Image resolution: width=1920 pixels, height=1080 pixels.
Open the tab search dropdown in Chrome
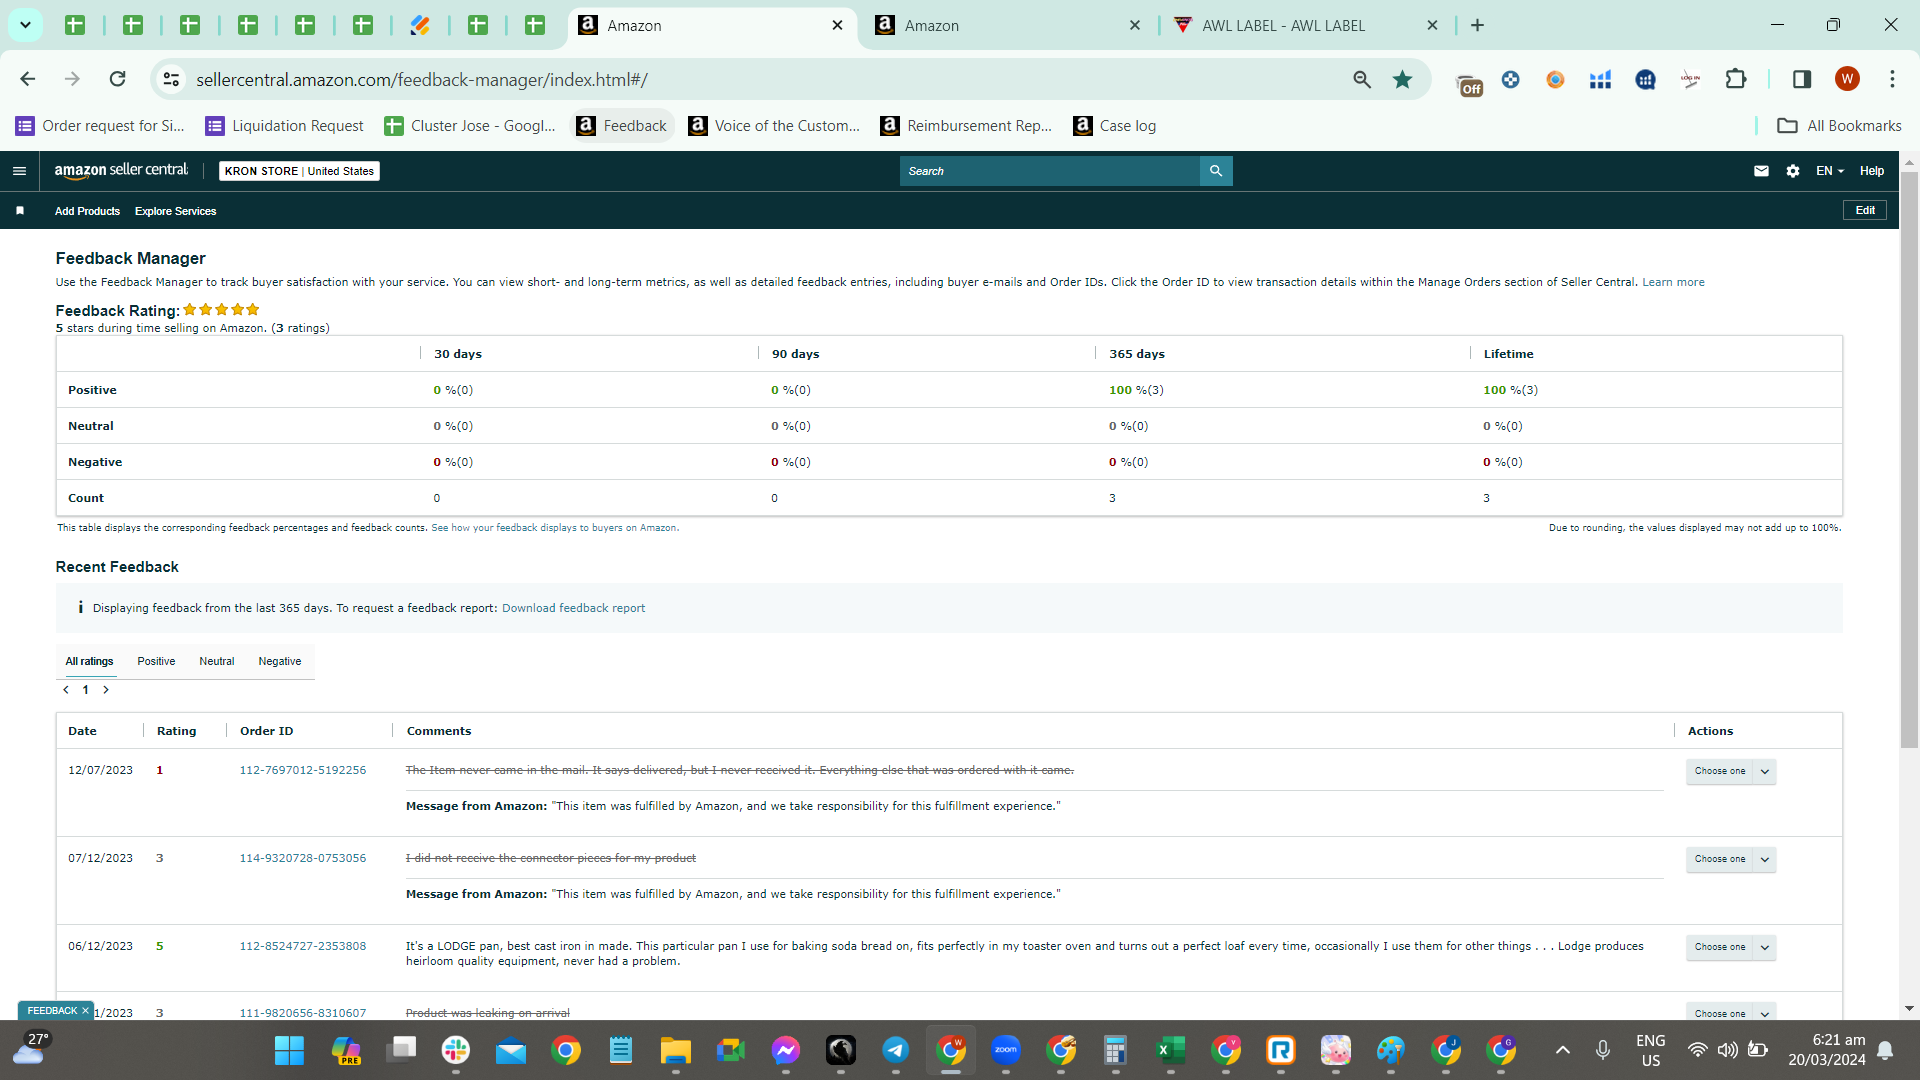25,25
